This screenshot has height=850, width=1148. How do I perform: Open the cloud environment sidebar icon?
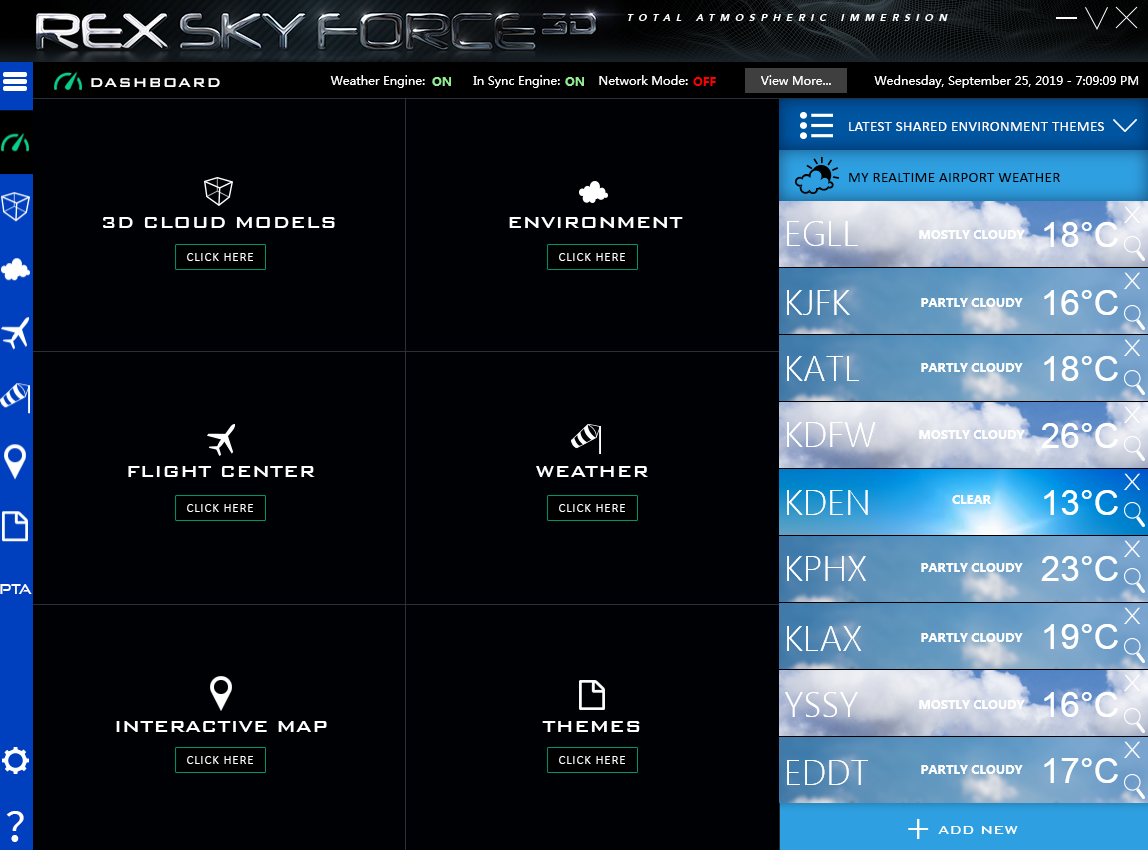[16, 269]
